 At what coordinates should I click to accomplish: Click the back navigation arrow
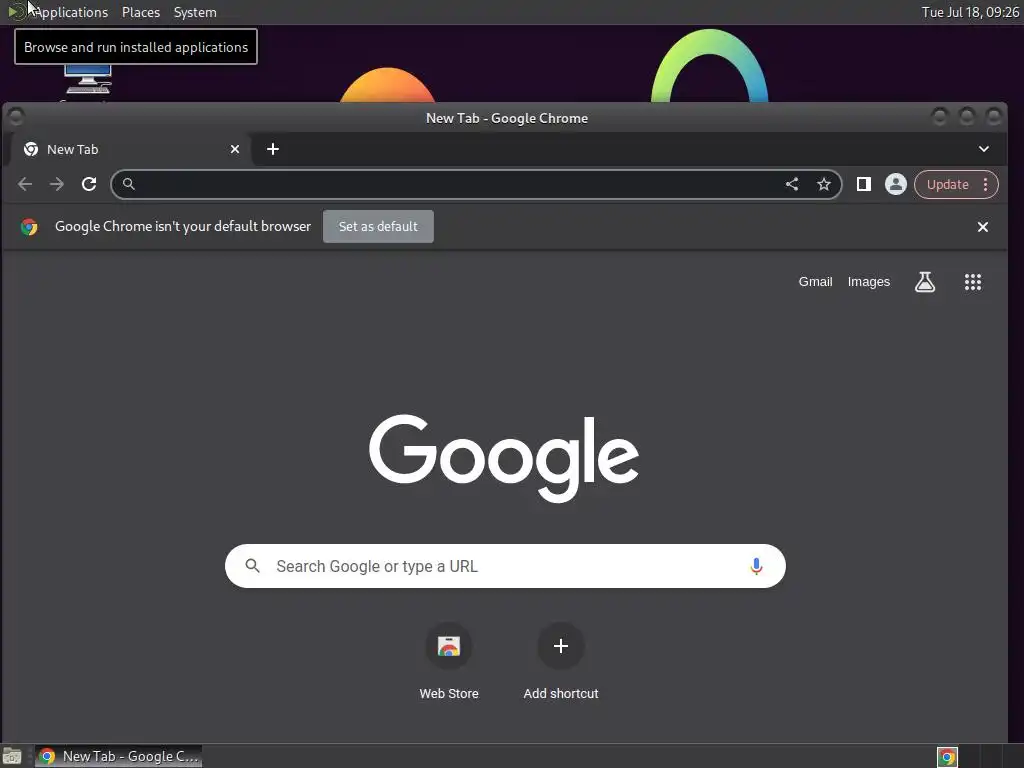[x=25, y=184]
